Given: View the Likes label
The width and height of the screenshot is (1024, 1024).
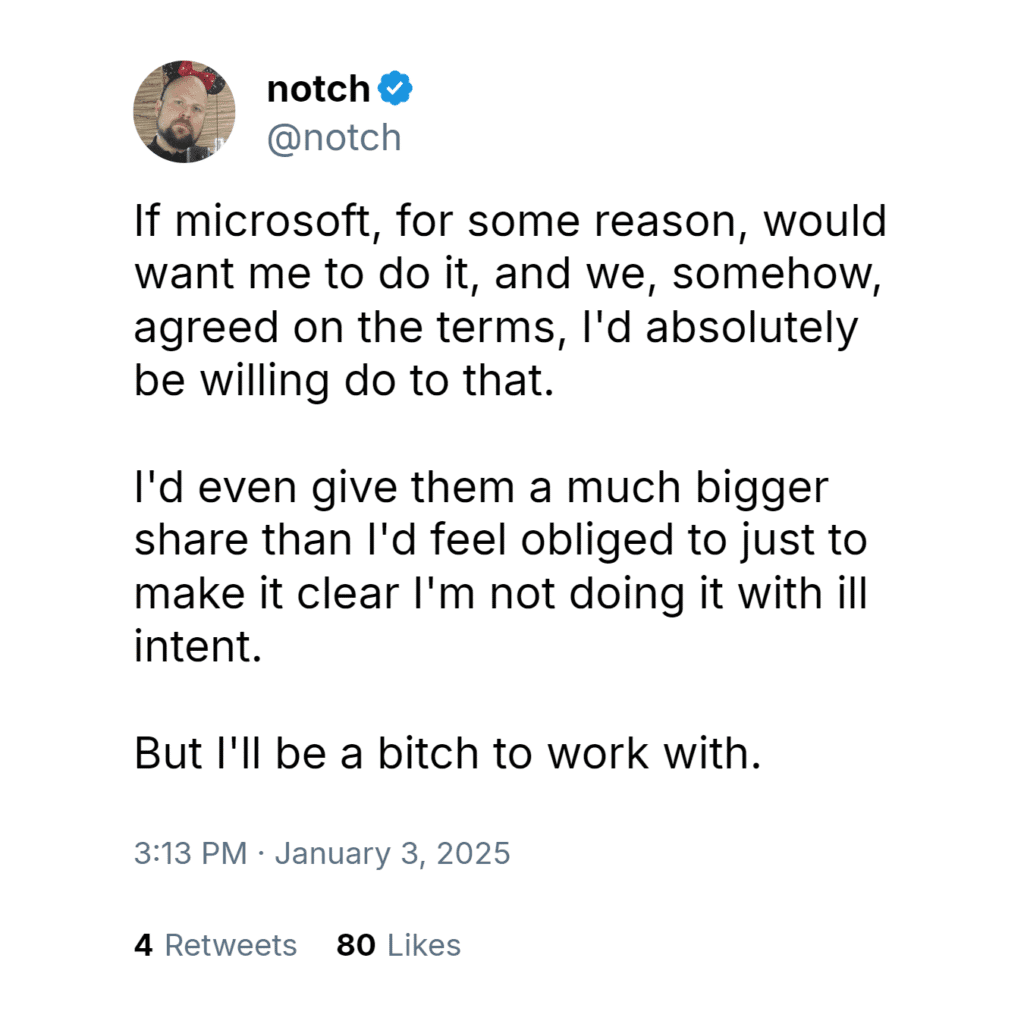Looking at the screenshot, I should pyautogui.click(x=423, y=945).
